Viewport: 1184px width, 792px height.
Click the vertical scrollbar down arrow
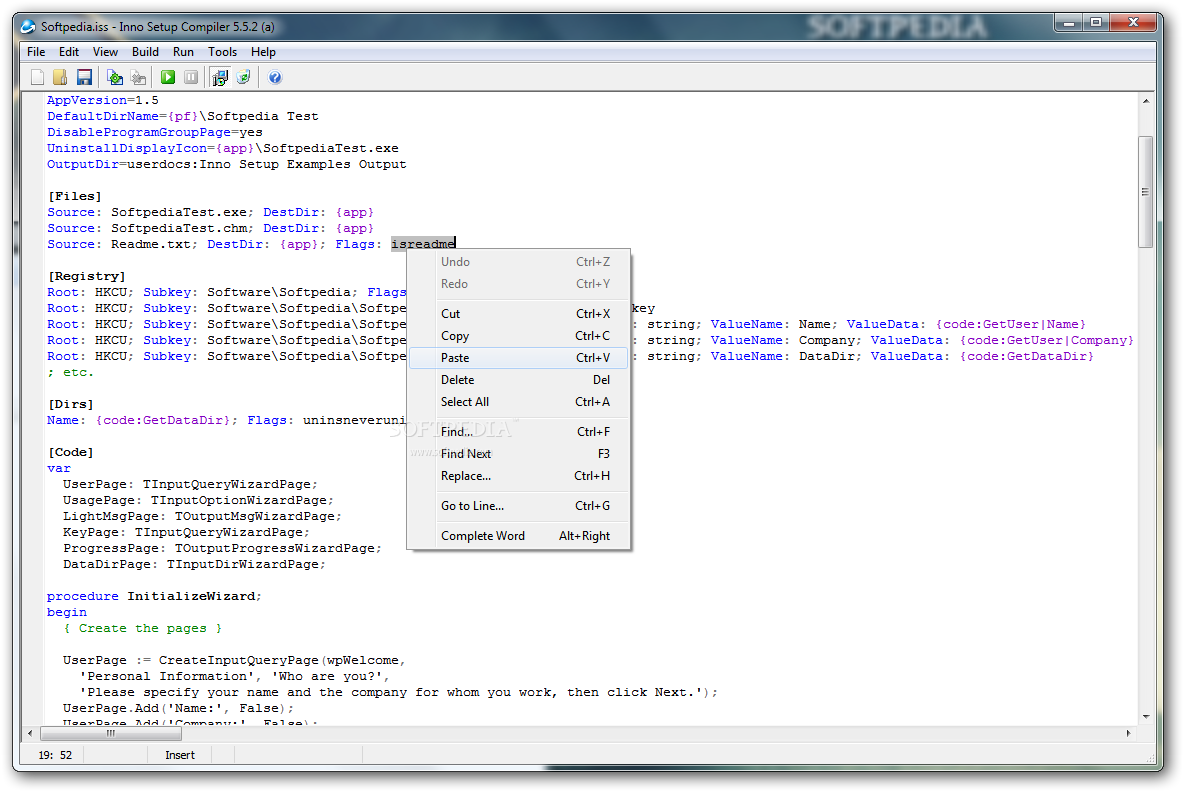[1145, 716]
